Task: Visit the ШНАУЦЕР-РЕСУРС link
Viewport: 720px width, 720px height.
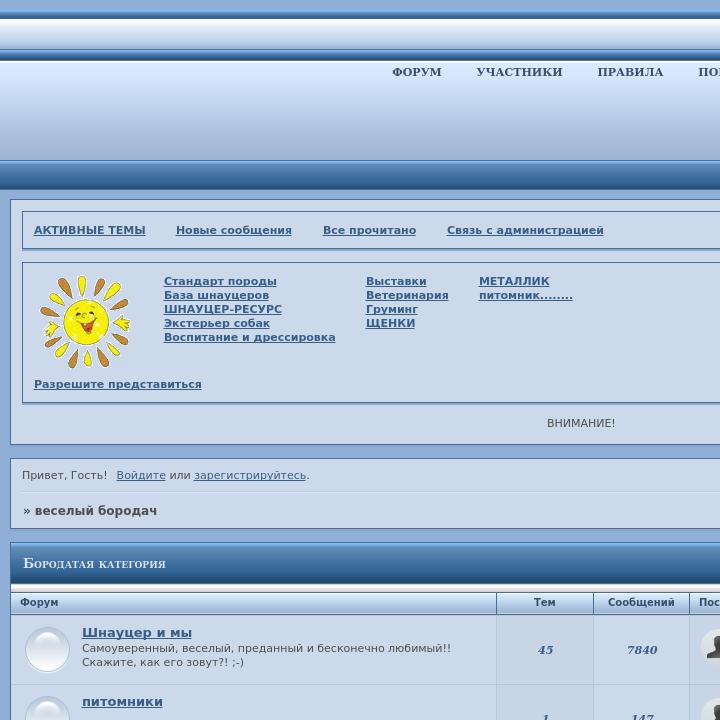Action: (222, 309)
